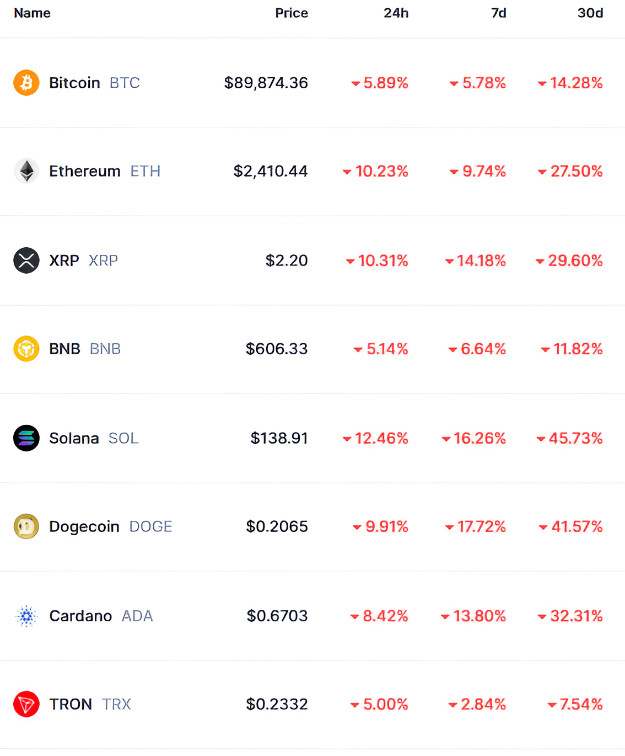The width and height of the screenshot is (625, 756).
Task: Sort by Price column header
Action: coord(291,14)
